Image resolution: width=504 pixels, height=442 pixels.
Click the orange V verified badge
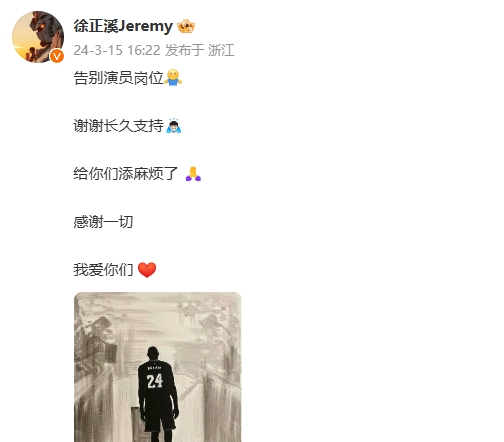point(57,56)
